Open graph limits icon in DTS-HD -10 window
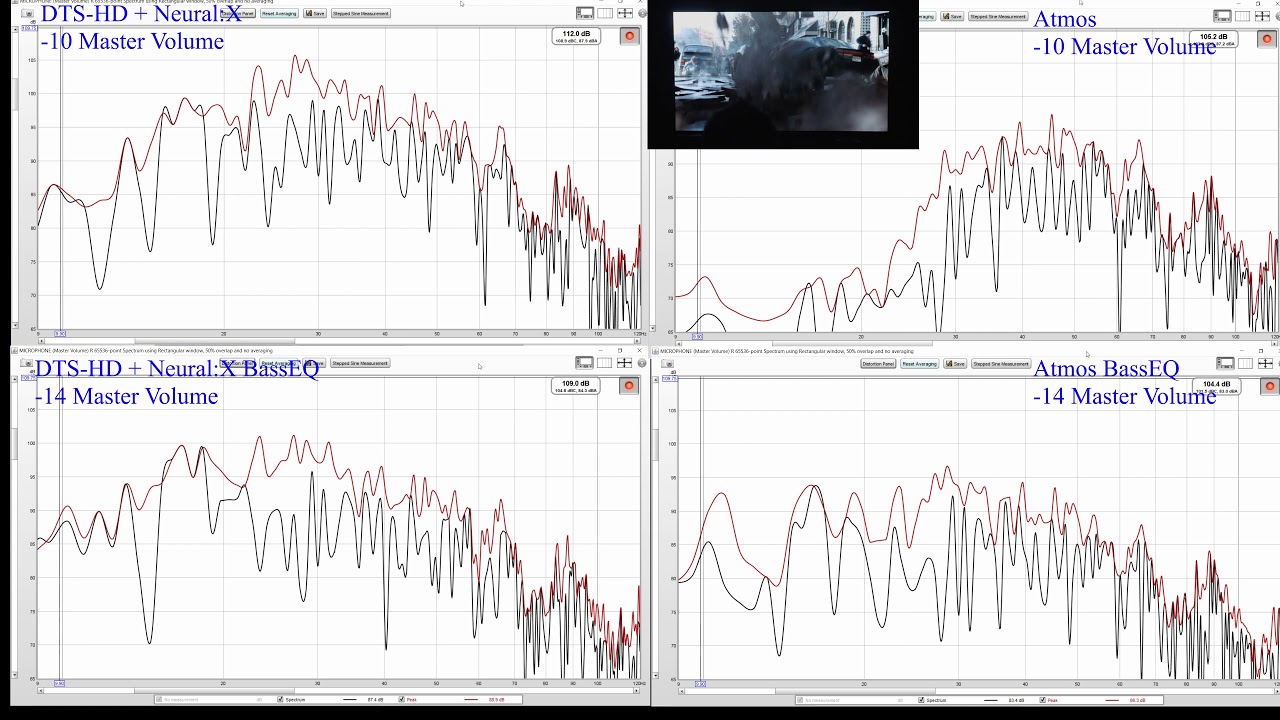The width and height of the screenshot is (1280, 720). click(x=585, y=13)
